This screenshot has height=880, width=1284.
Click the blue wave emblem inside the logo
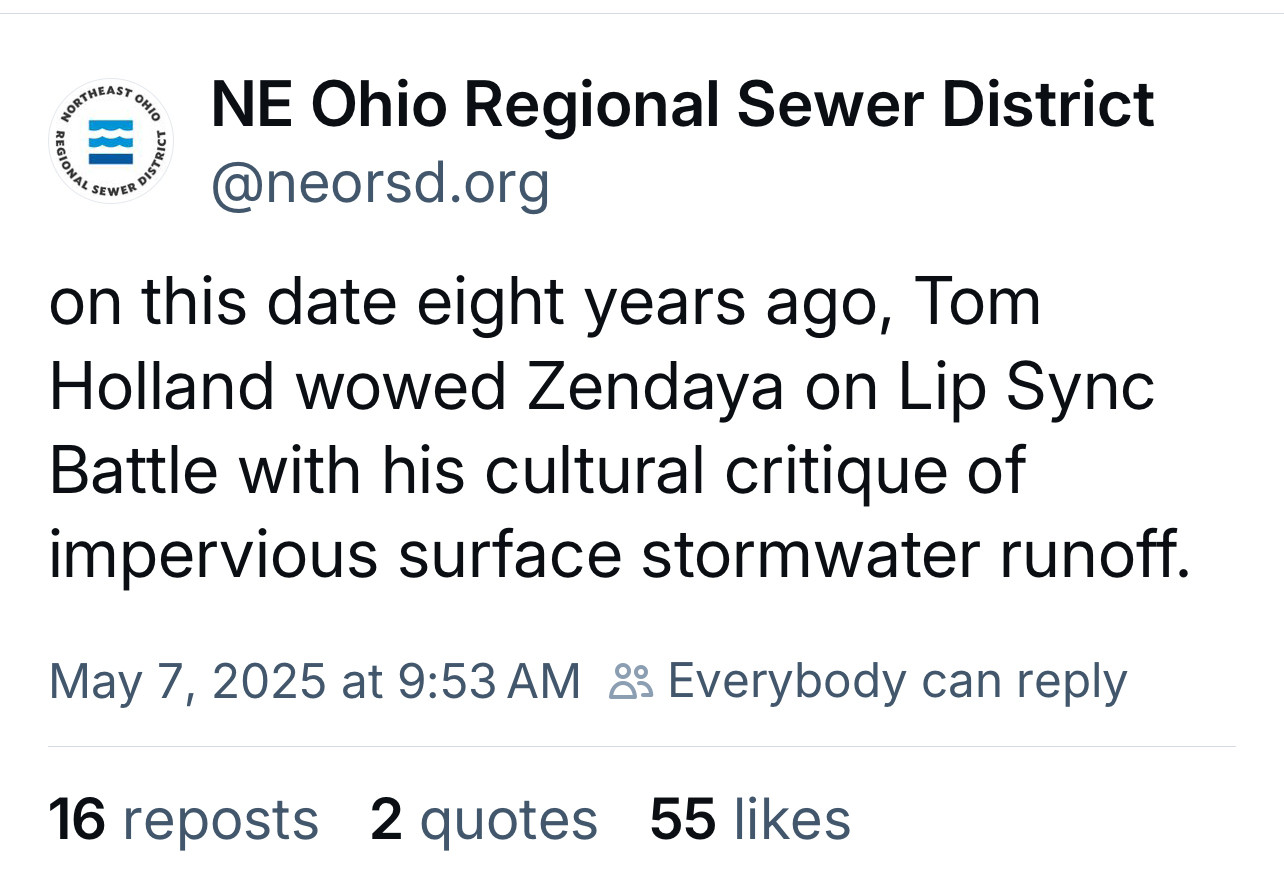point(111,141)
